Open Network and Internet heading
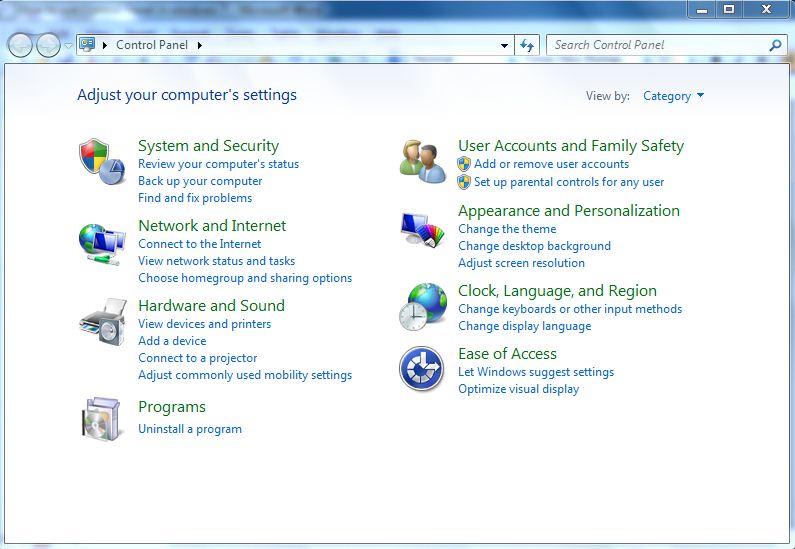This screenshot has height=549, width=795. [x=212, y=226]
